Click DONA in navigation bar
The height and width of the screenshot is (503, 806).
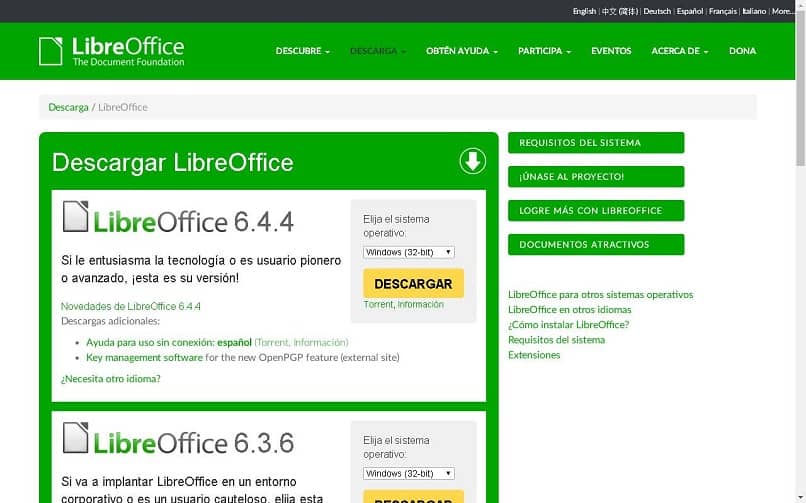(x=742, y=51)
